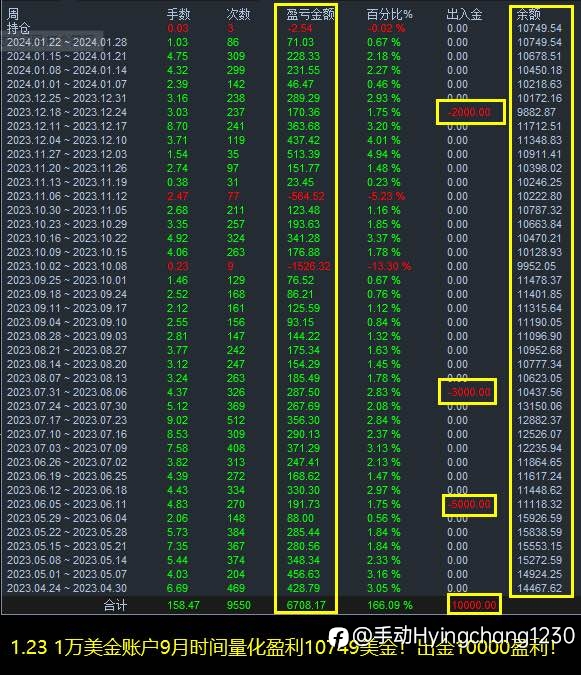Click the 余额 column header

[x=528, y=14]
